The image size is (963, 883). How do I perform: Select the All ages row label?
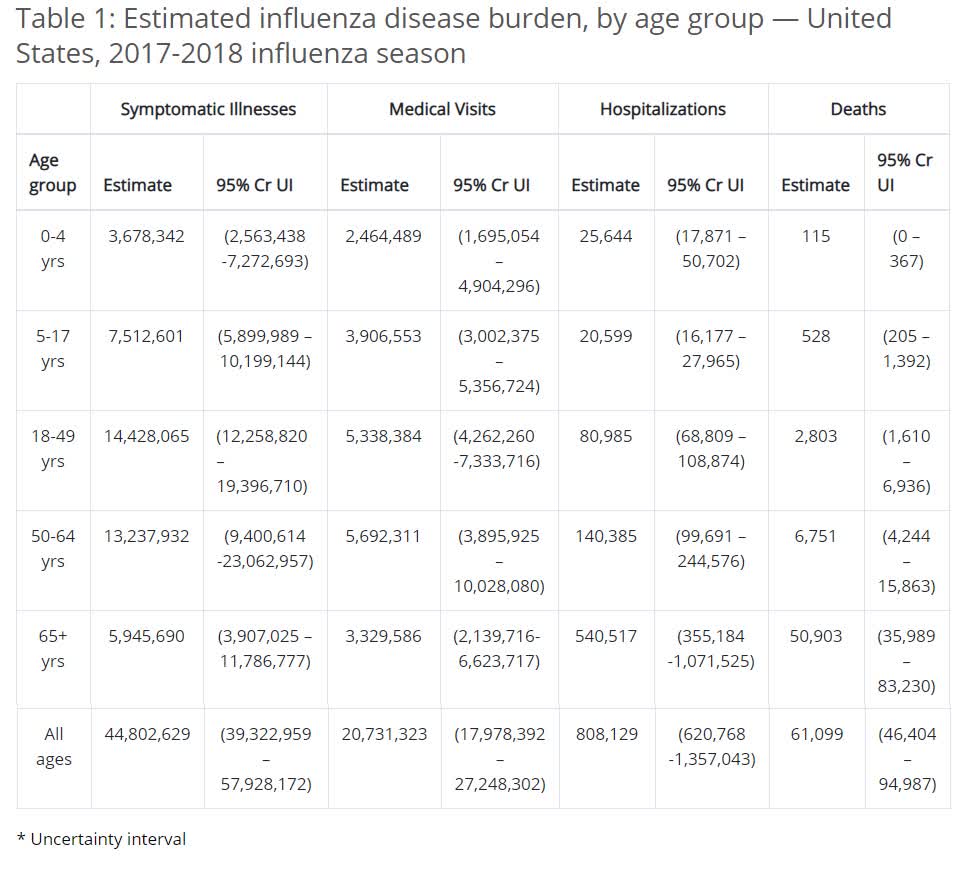[x=53, y=746]
